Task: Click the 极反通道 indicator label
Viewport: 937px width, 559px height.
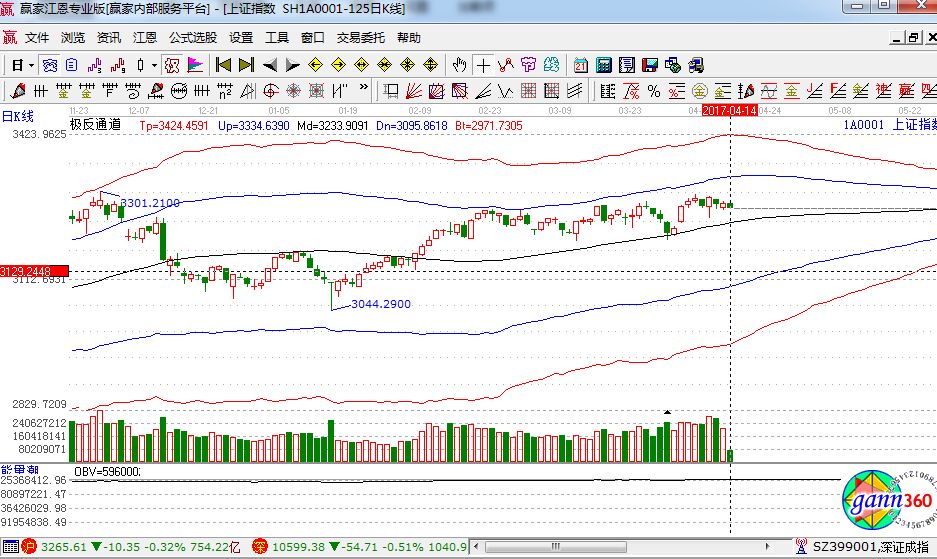Action: click(x=95, y=125)
